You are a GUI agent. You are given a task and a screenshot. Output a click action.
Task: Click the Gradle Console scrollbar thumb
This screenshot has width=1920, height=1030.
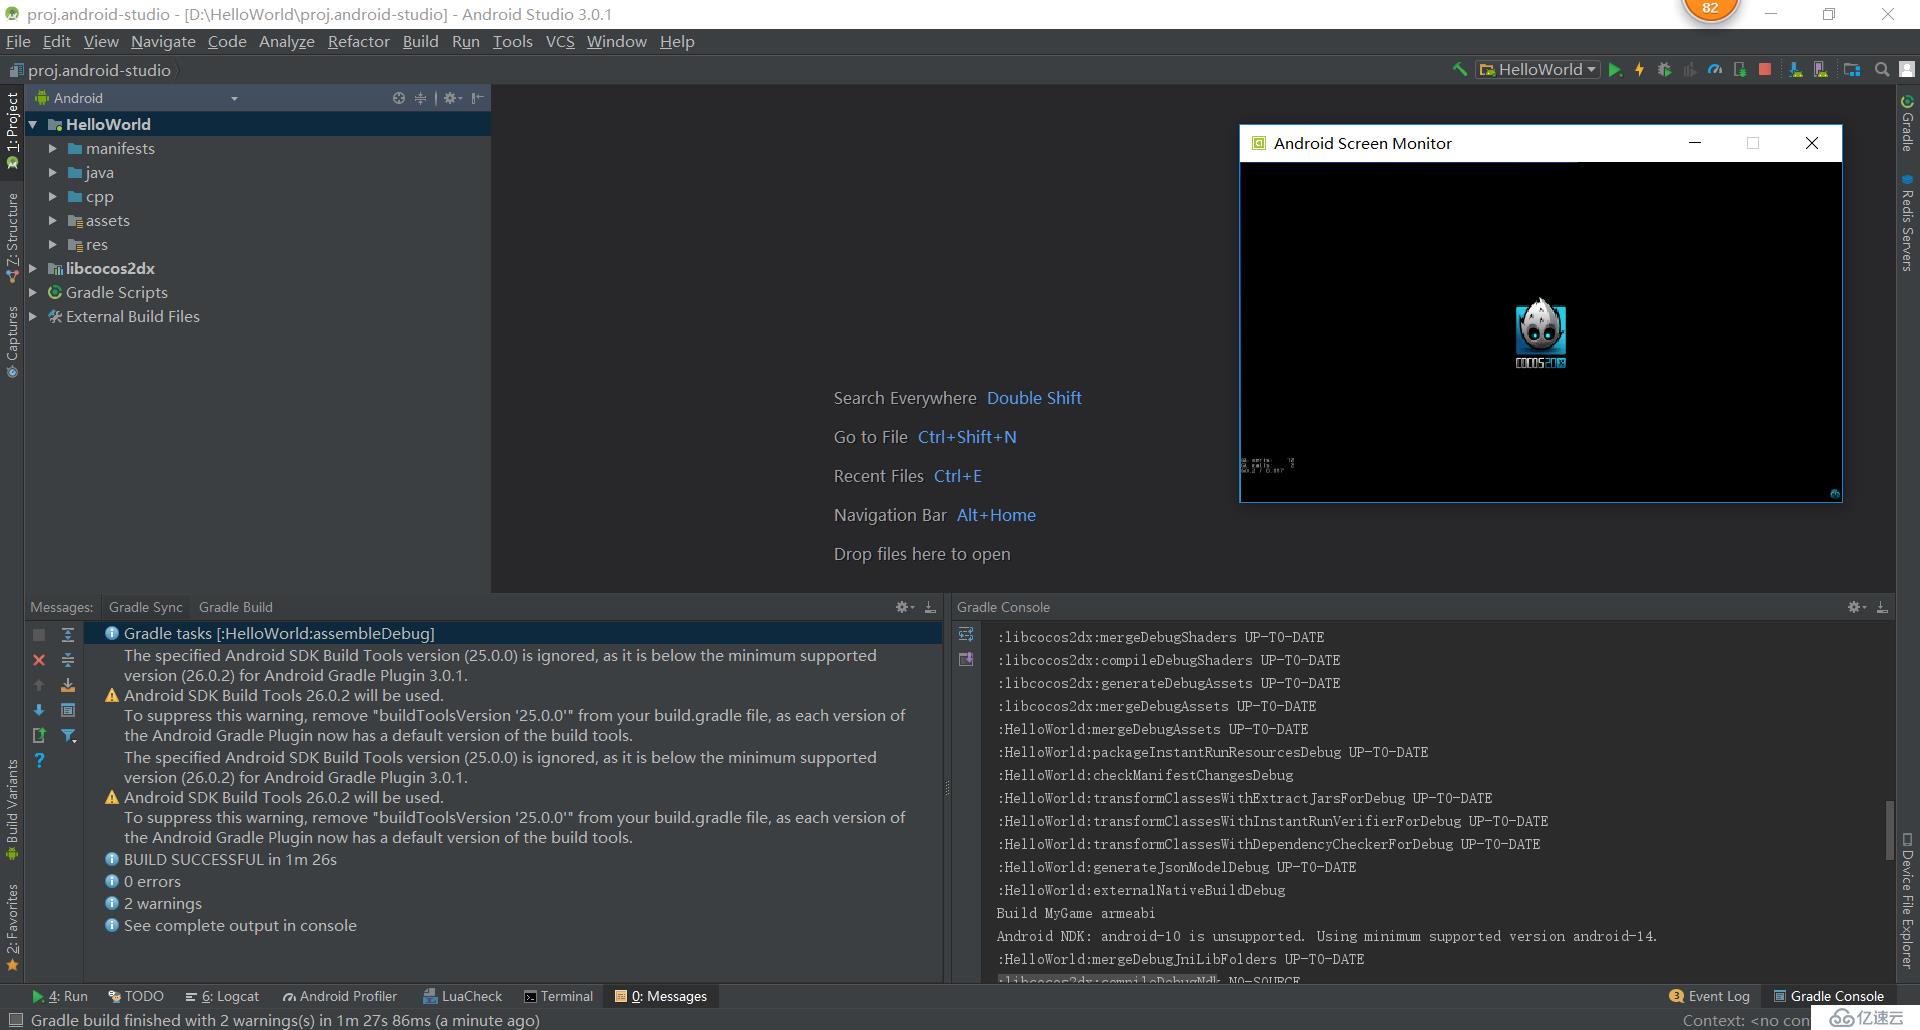click(1889, 829)
